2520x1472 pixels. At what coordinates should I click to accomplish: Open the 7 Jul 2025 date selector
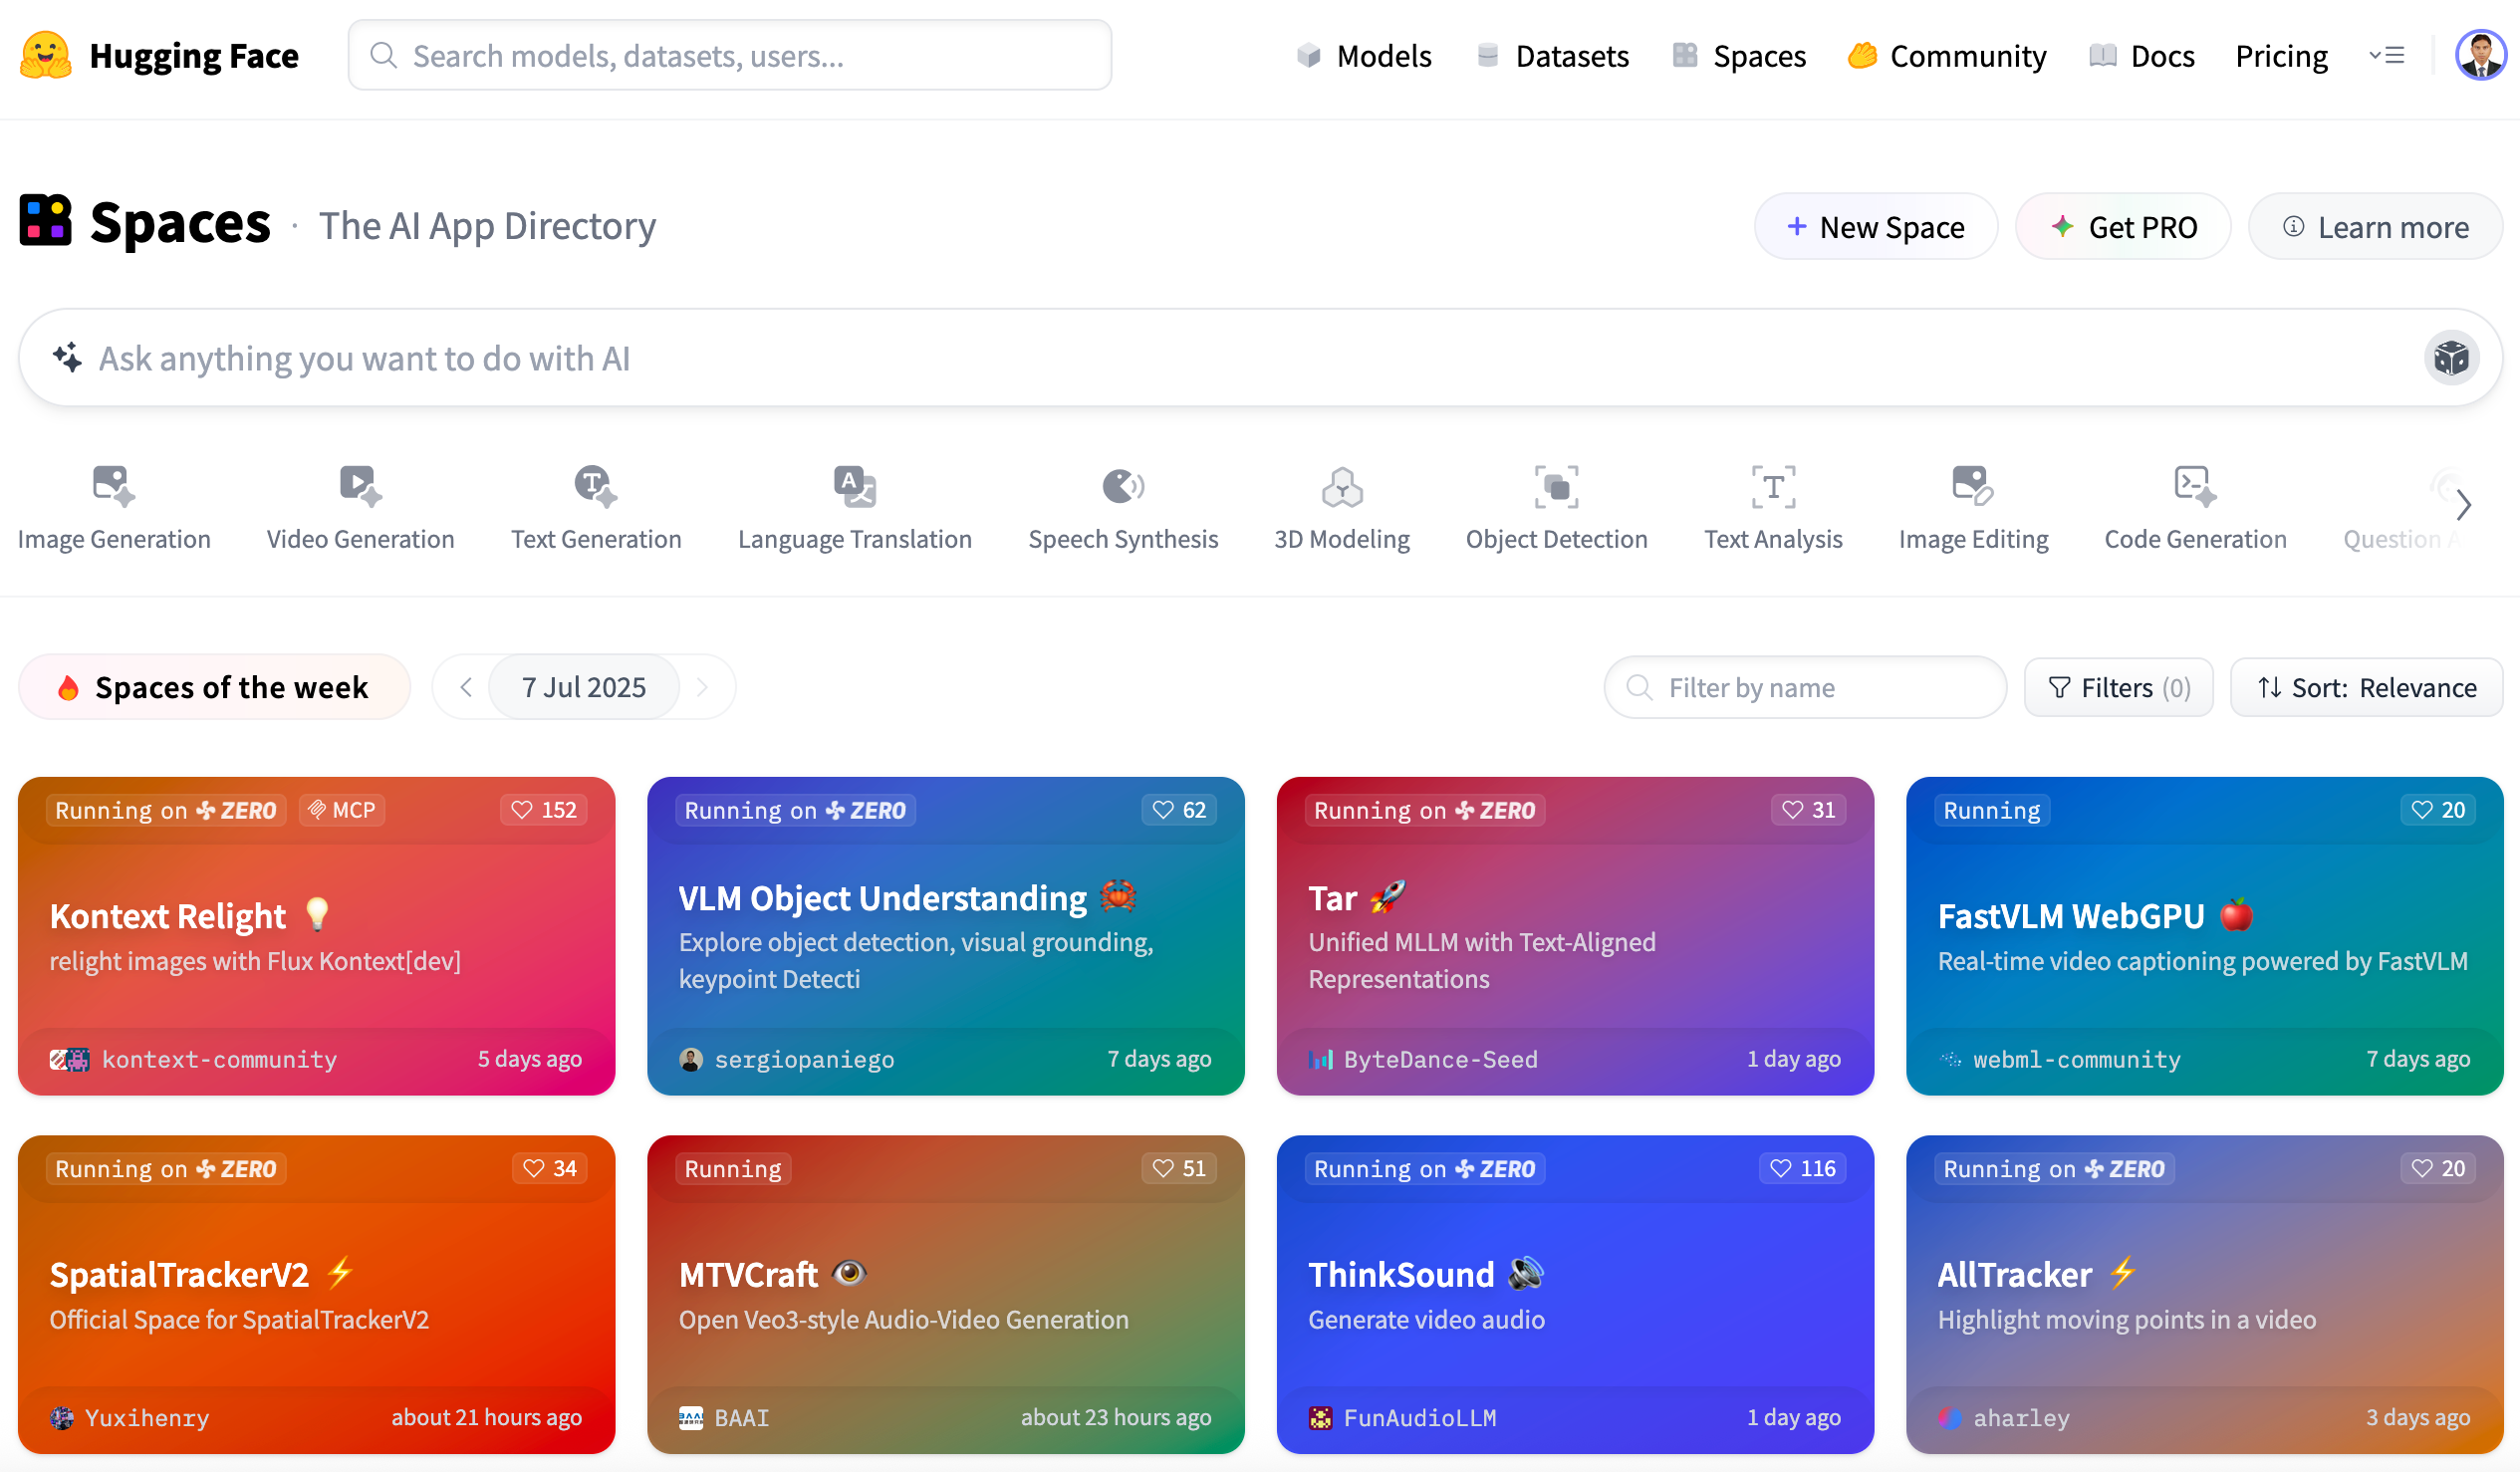[584, 687]
